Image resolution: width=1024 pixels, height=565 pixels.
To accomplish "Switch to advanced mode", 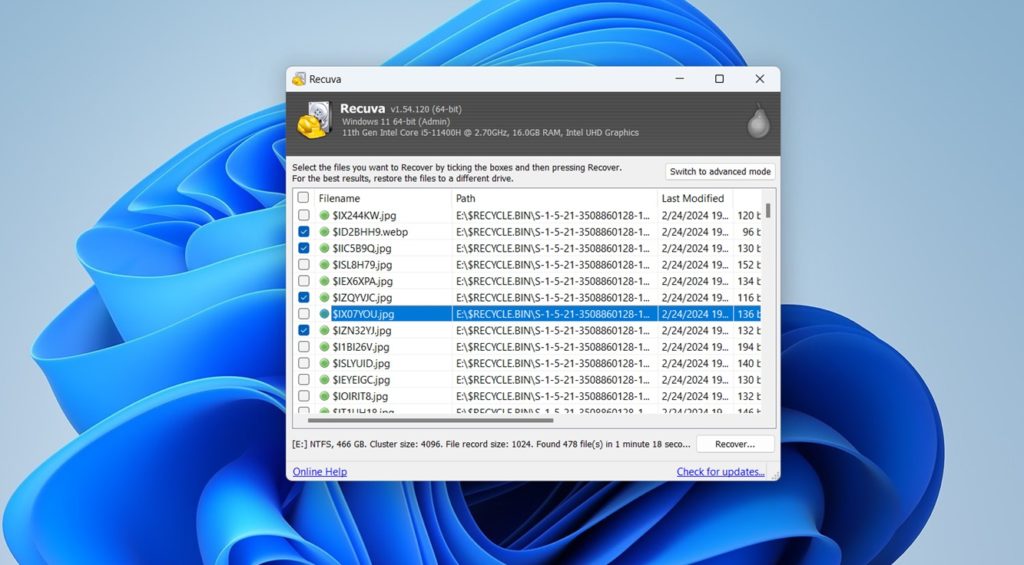I will (720, 172).
